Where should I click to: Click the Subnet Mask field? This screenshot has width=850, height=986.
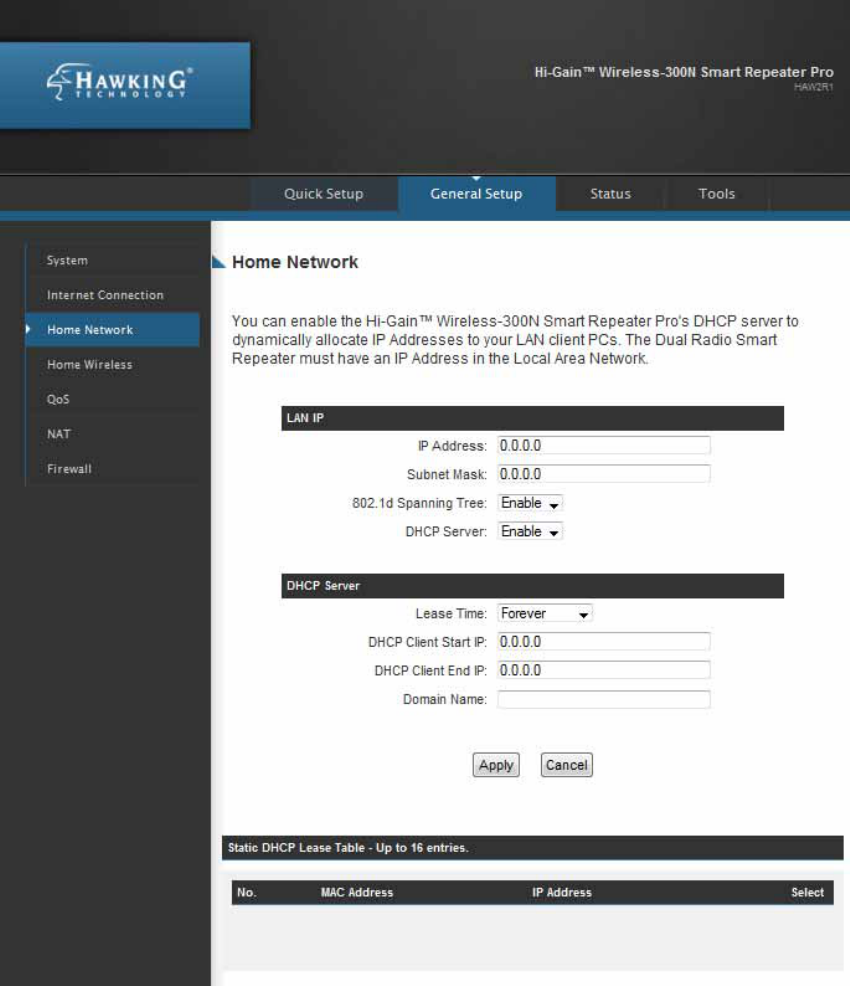[x=604, y=474]
